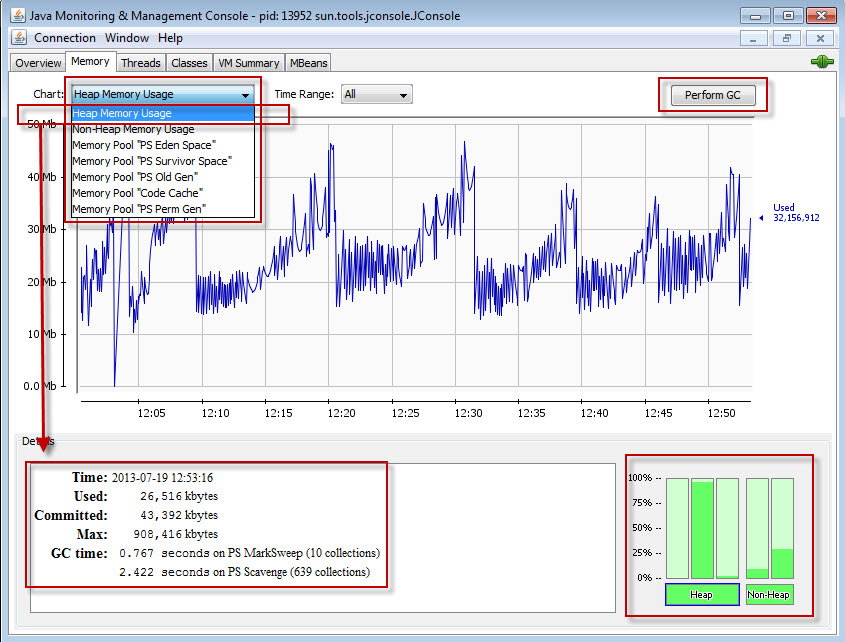Click the Used 32,156,912 chart value
The height and width of the screenshot is (642, 845).
[796, 213]
